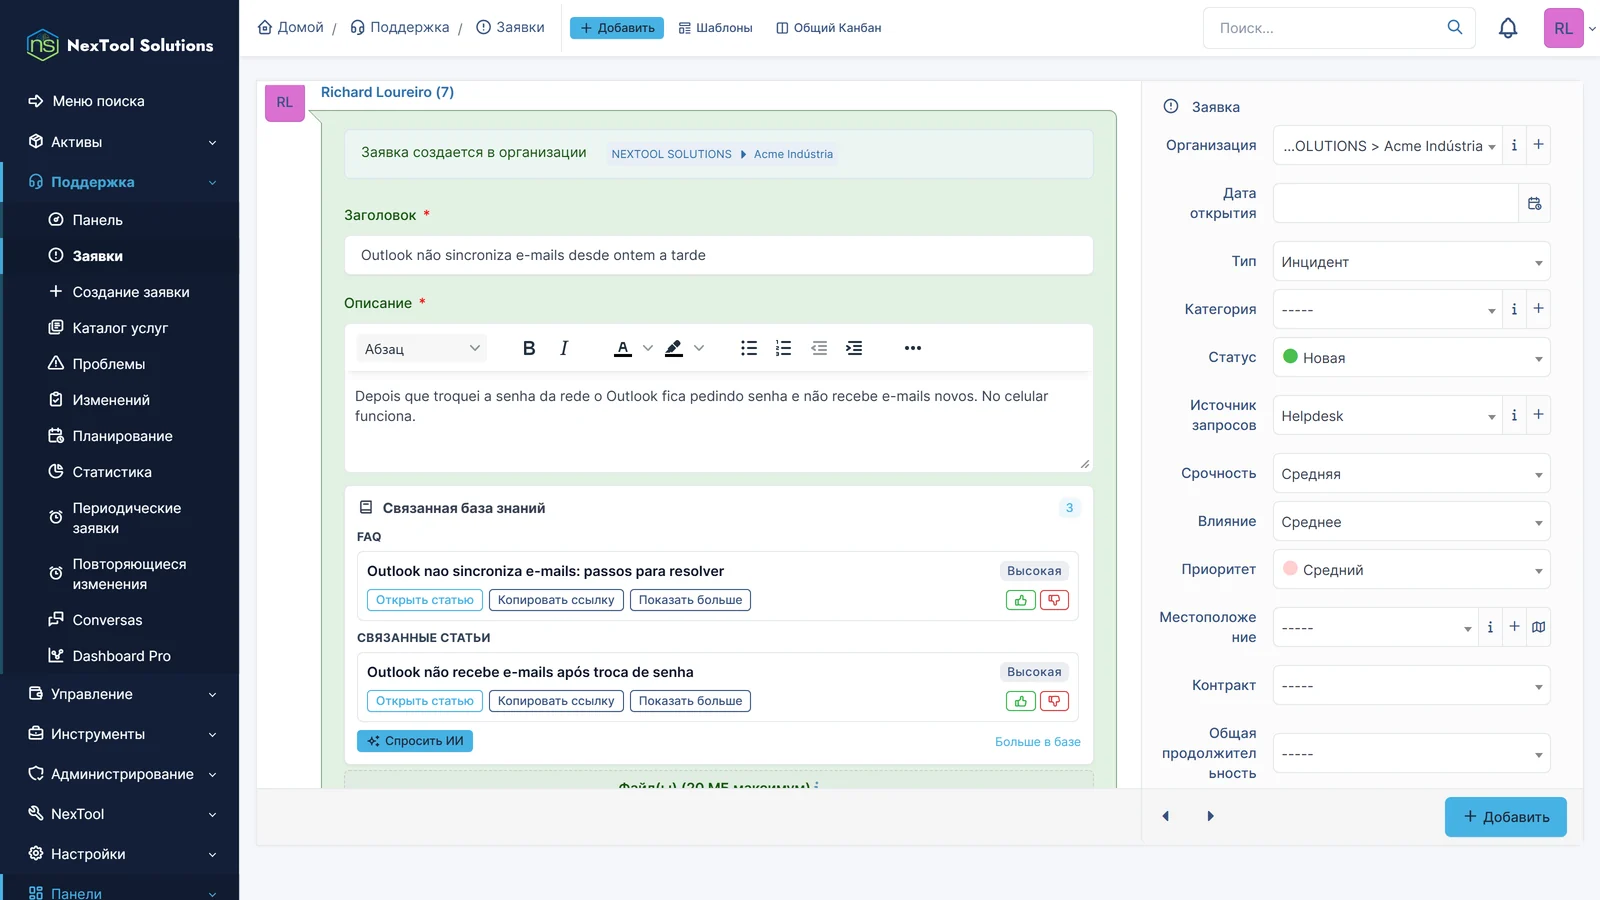1600x900 pixels.
Task: Click the search magnifier icon
Action: coord(1455,27)
